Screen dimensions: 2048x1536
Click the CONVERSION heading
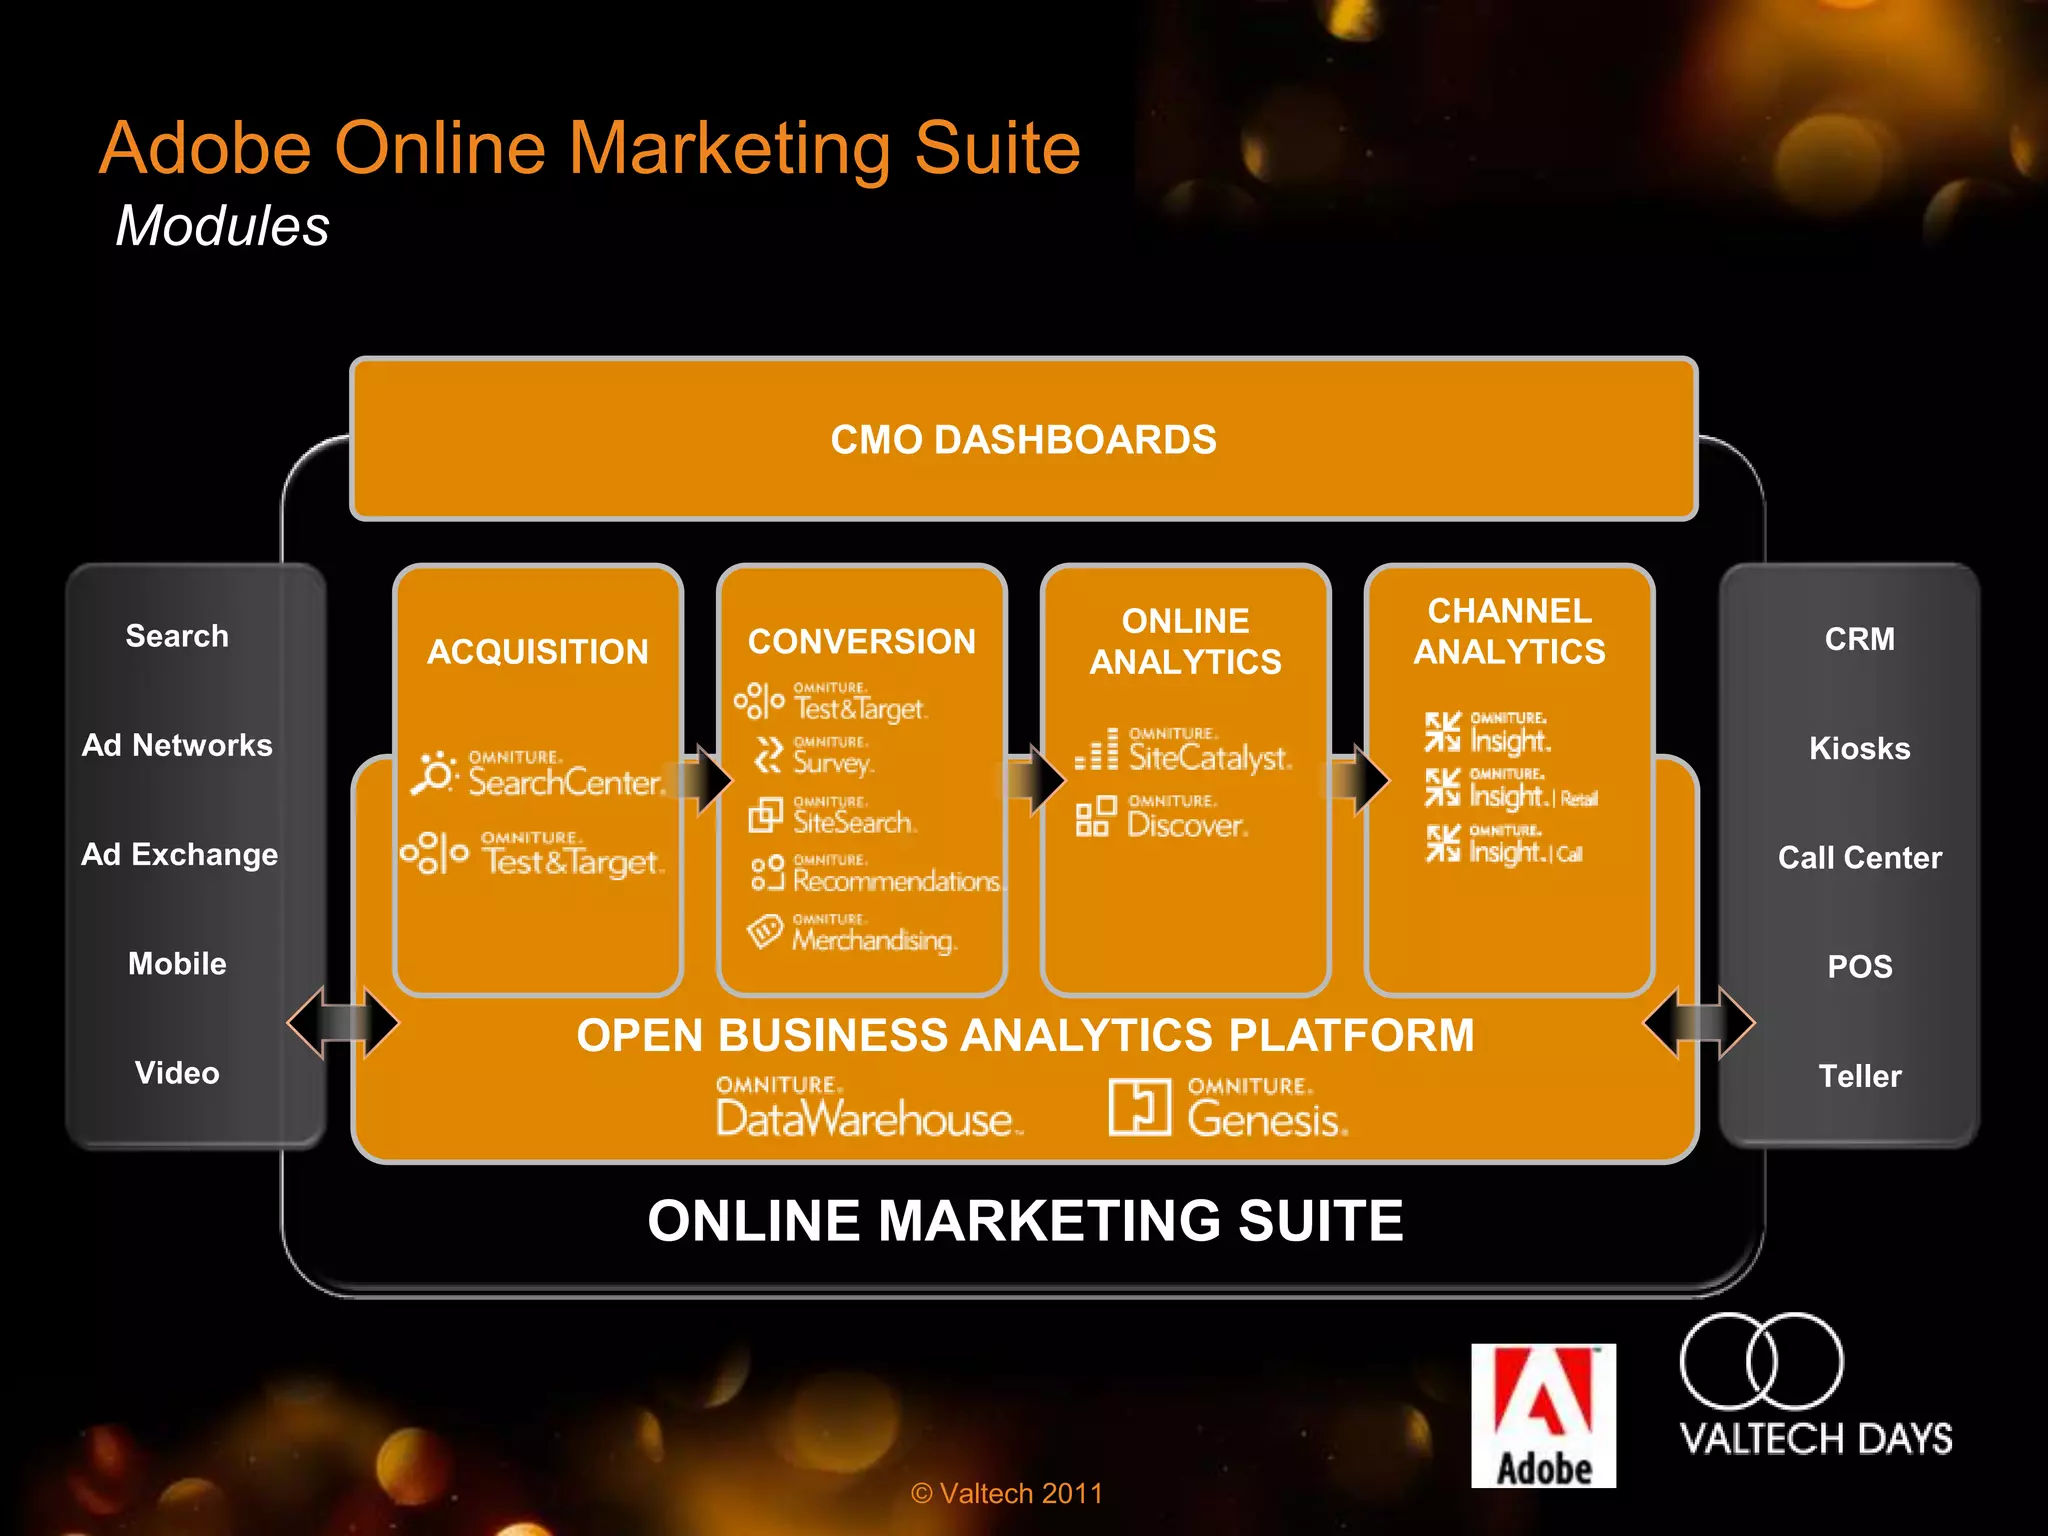click(x=862, y=641)
